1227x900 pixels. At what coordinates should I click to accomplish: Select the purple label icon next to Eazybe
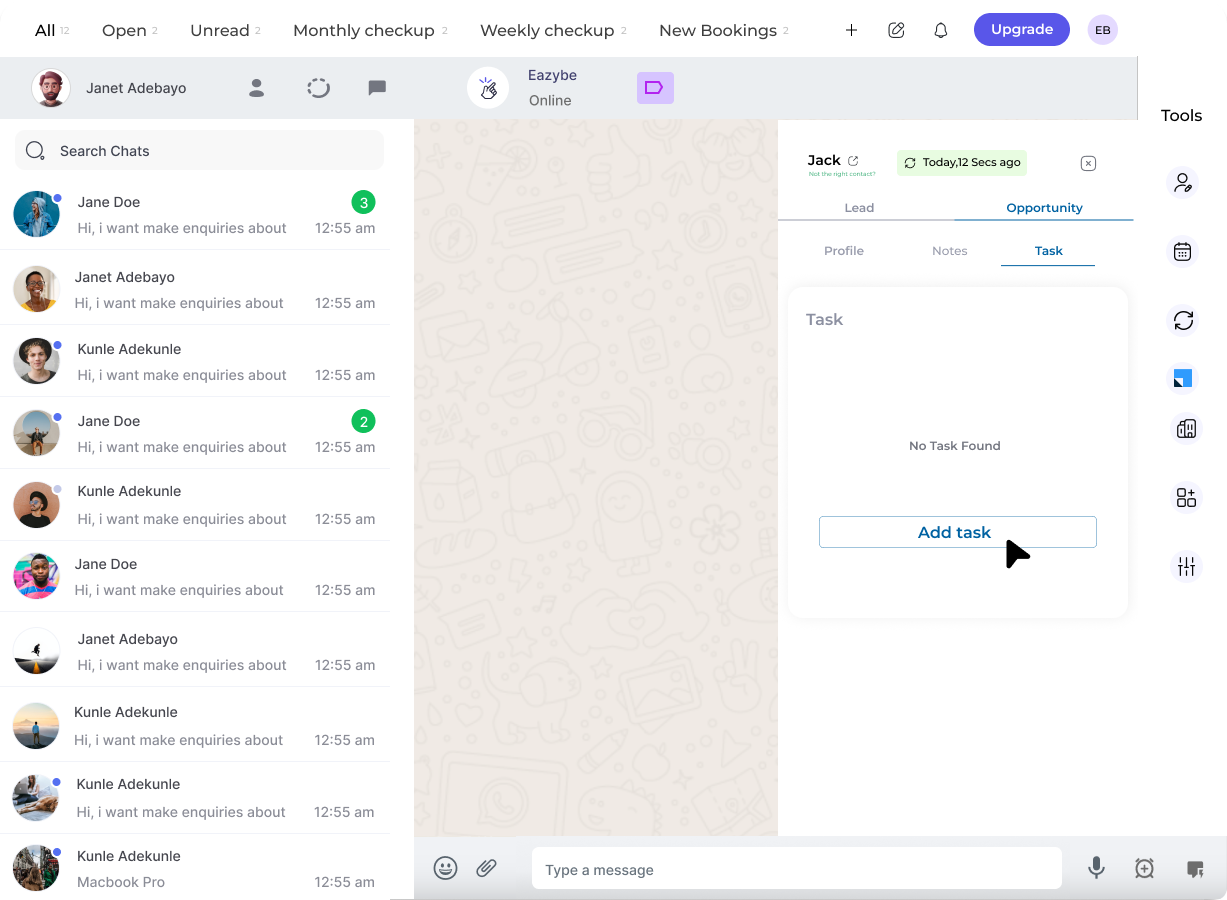click(655, 88)
